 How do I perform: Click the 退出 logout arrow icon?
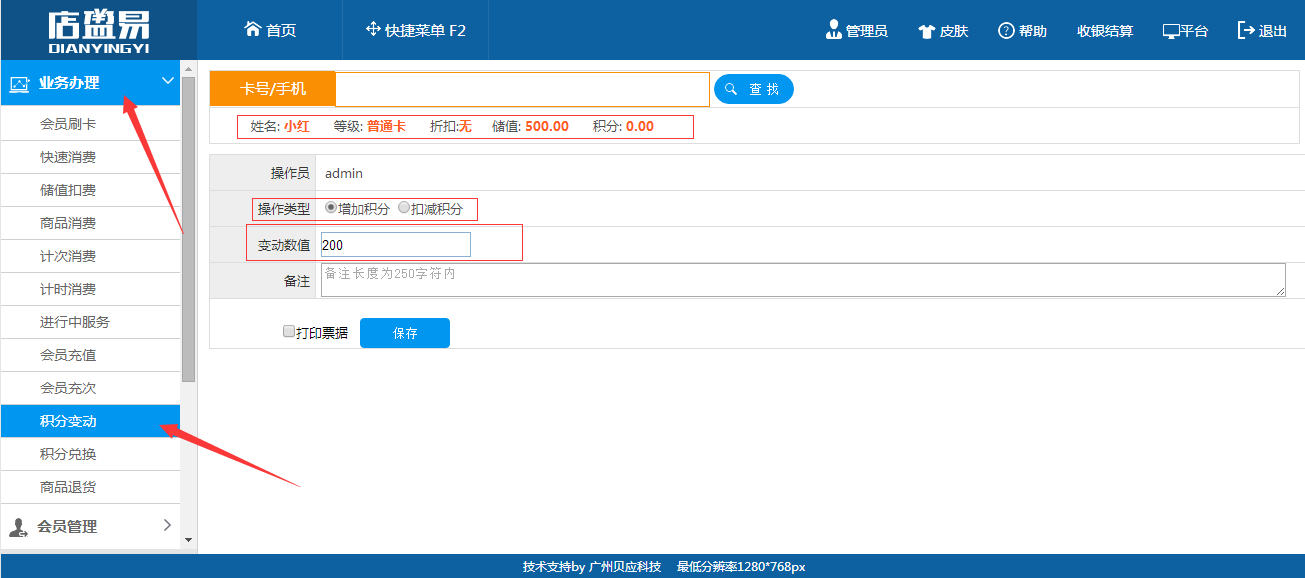coord(1246,30)
